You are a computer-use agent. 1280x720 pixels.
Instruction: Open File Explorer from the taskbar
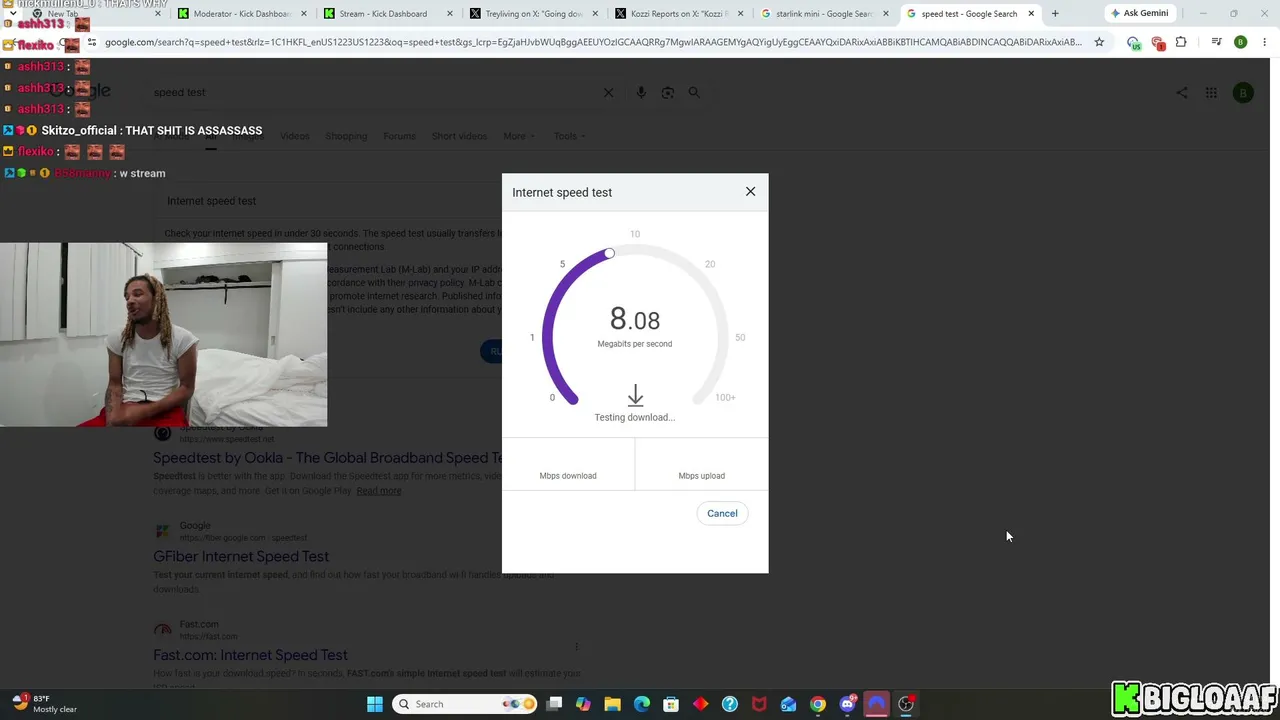[x=612, y=704]
